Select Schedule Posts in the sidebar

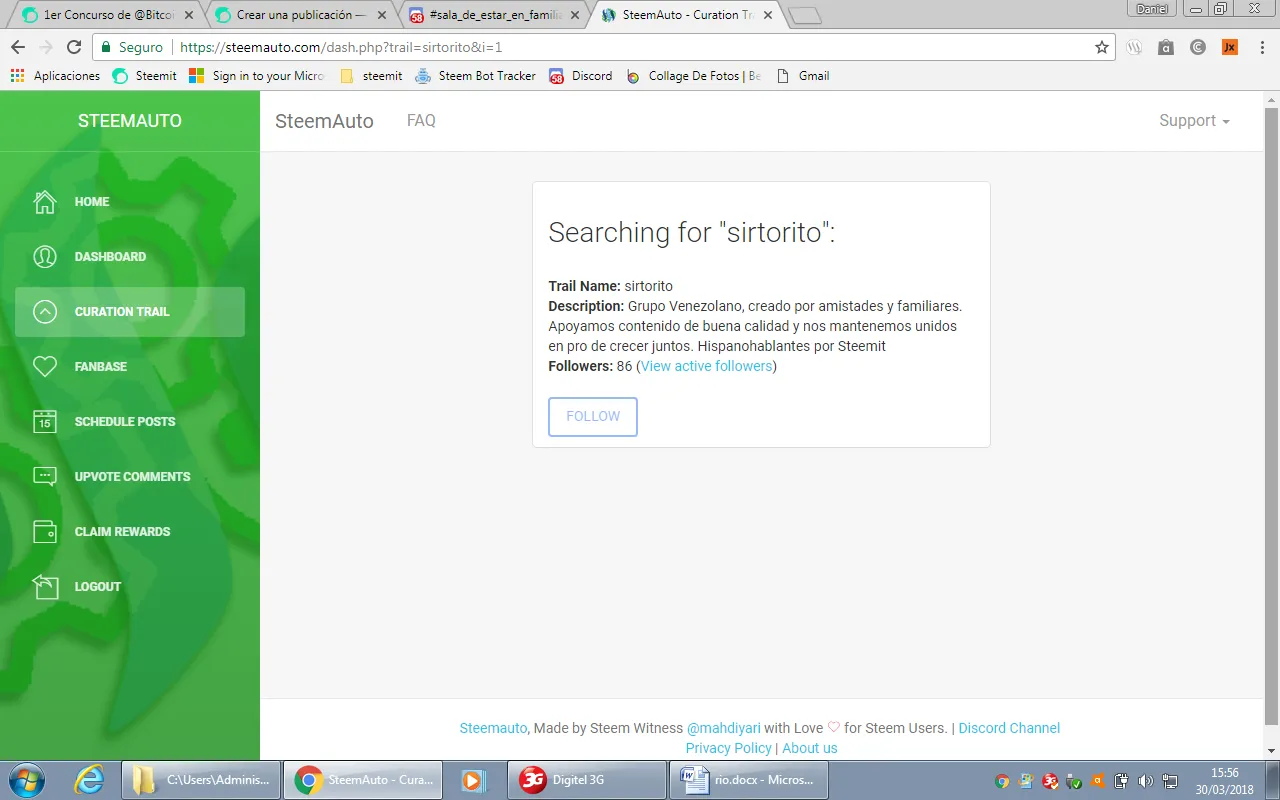tap(130, 422)
